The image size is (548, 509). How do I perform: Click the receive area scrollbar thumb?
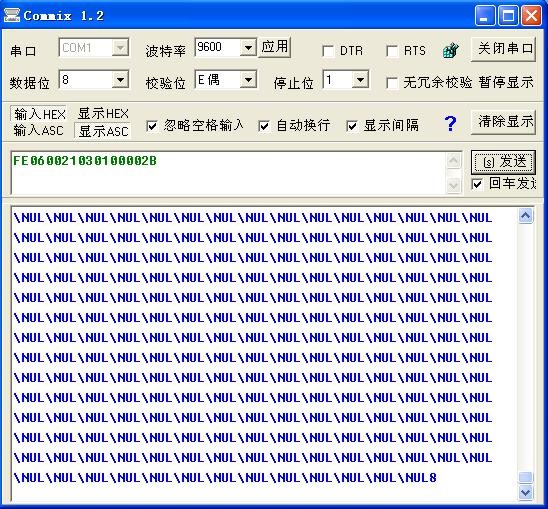[x=526, y=477]
